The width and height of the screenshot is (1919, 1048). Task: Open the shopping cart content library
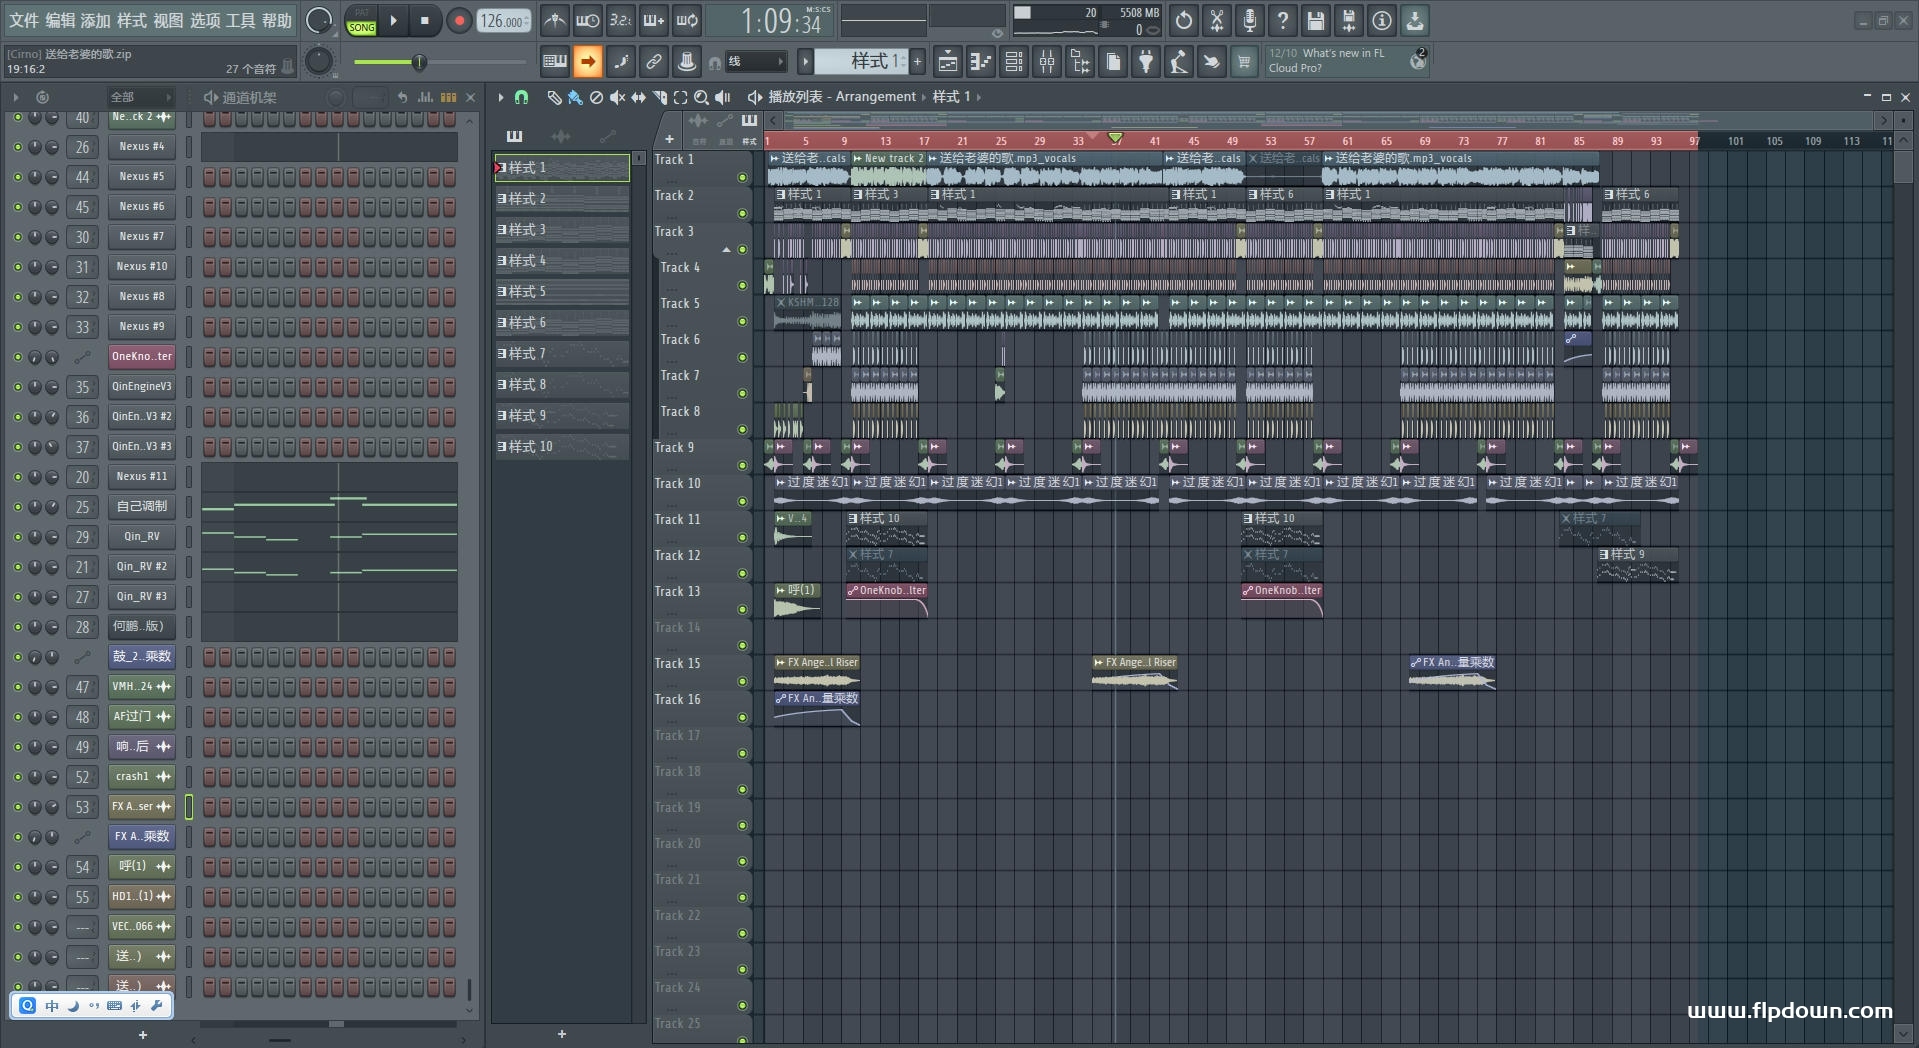click(1243, 63)
